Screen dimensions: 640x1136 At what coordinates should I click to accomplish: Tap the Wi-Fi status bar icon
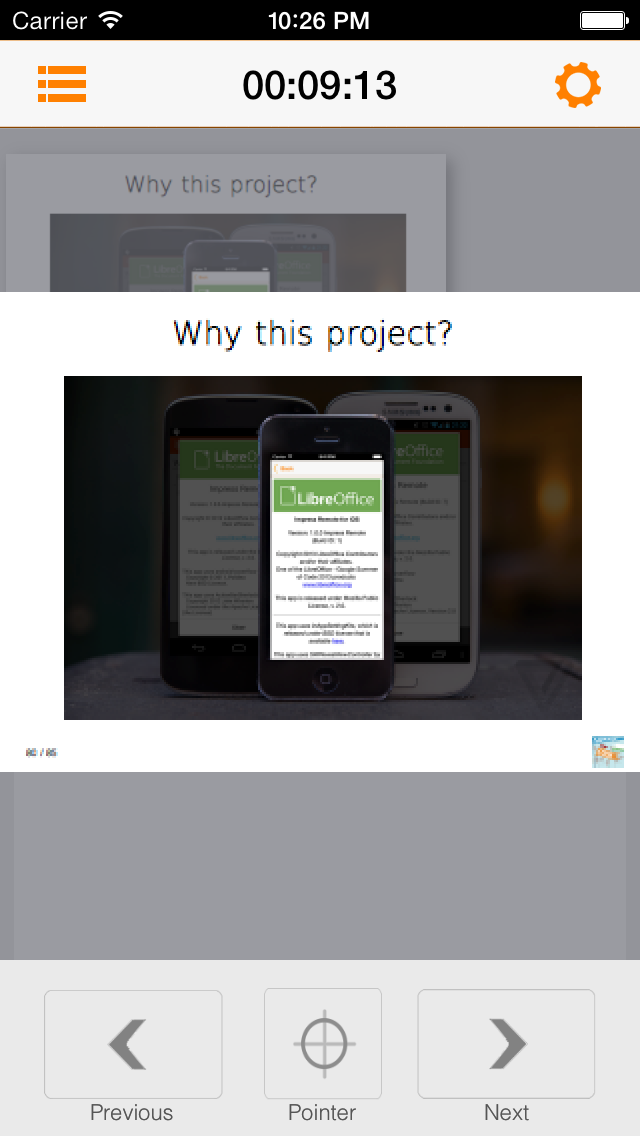111,20
